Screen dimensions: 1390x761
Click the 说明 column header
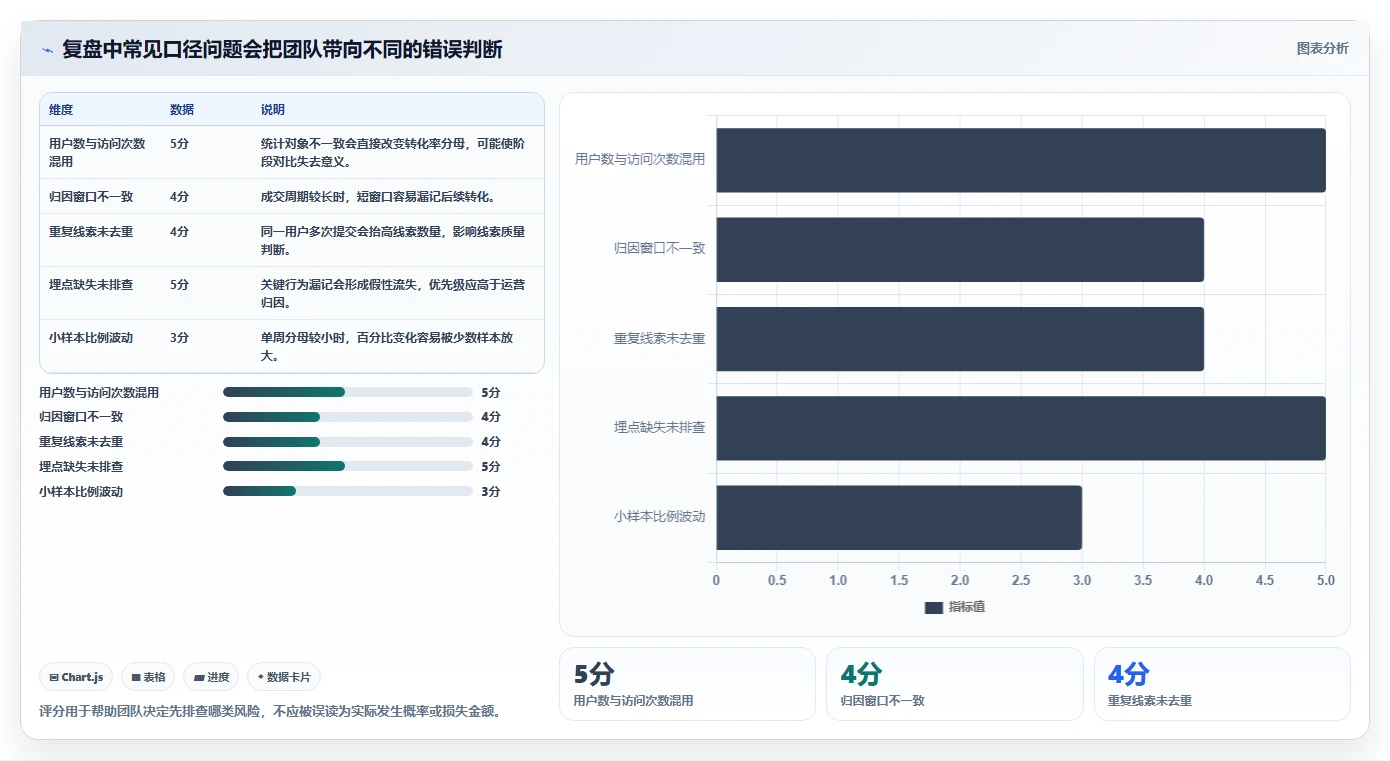[273, 110]
